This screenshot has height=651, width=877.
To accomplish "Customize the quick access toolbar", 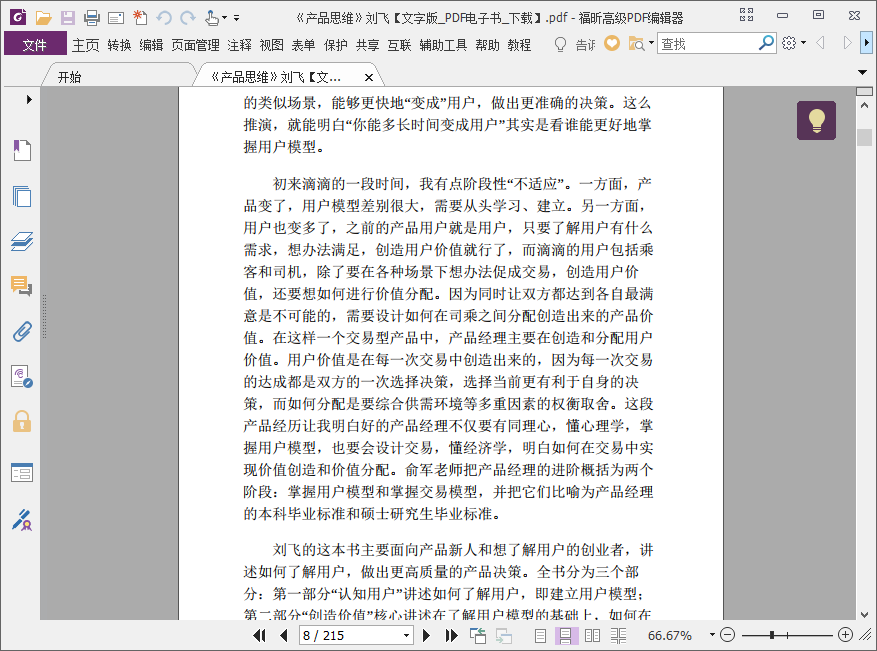I will (237, 18).
